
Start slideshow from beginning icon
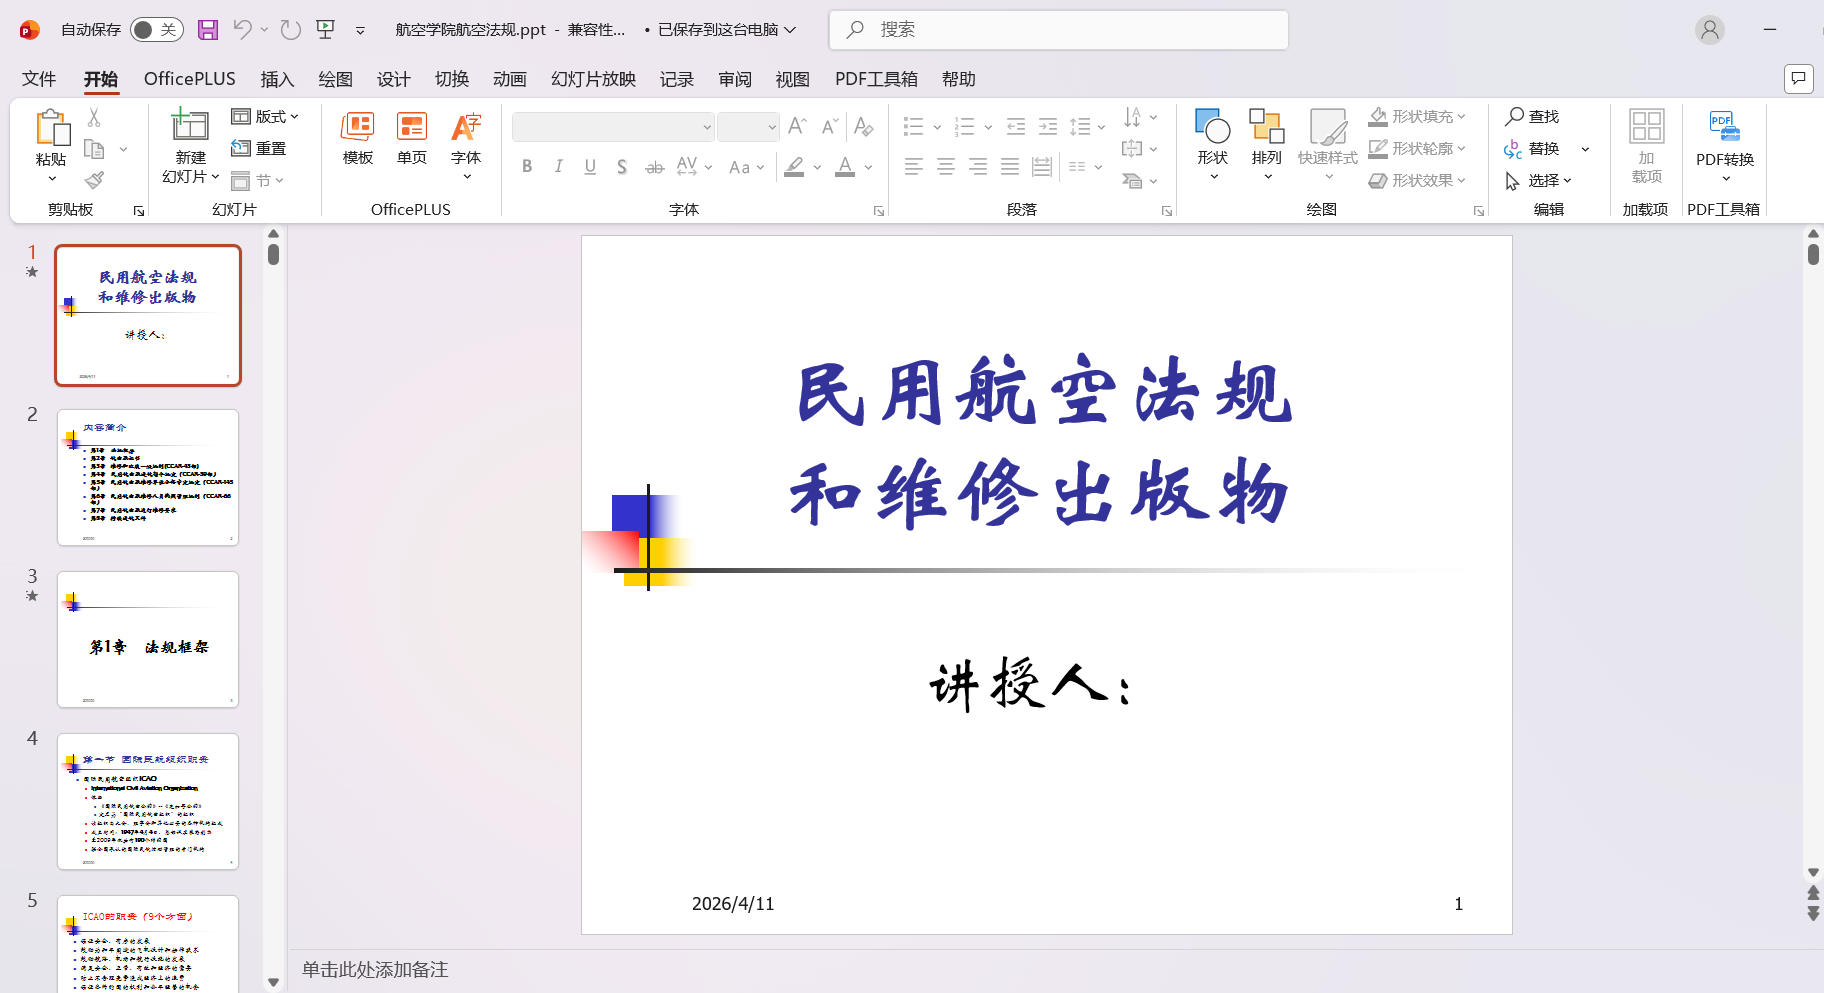click(x=326, y=30)
